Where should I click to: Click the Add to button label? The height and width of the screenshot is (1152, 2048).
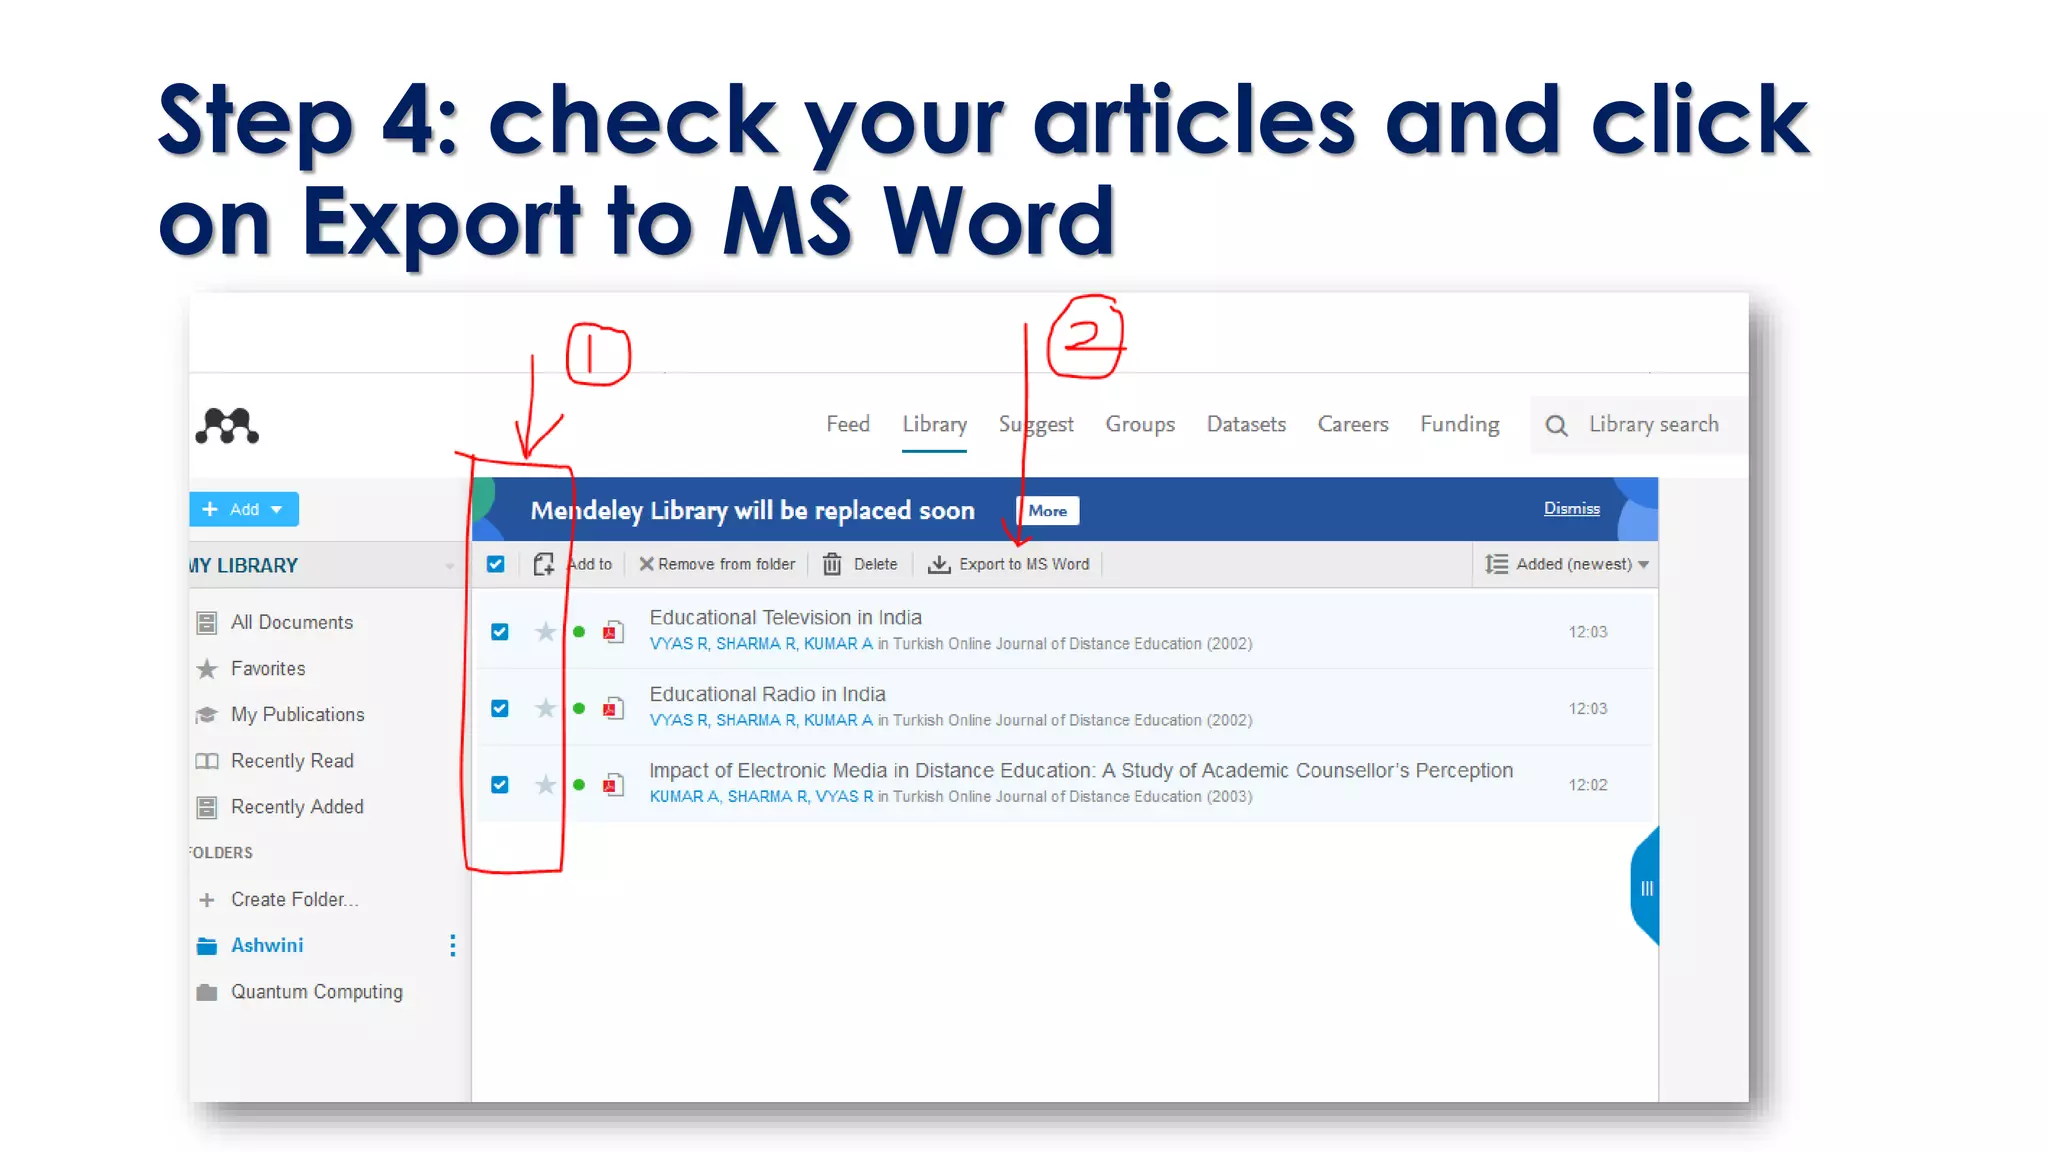pyautogui.click(x=590, y=564)
